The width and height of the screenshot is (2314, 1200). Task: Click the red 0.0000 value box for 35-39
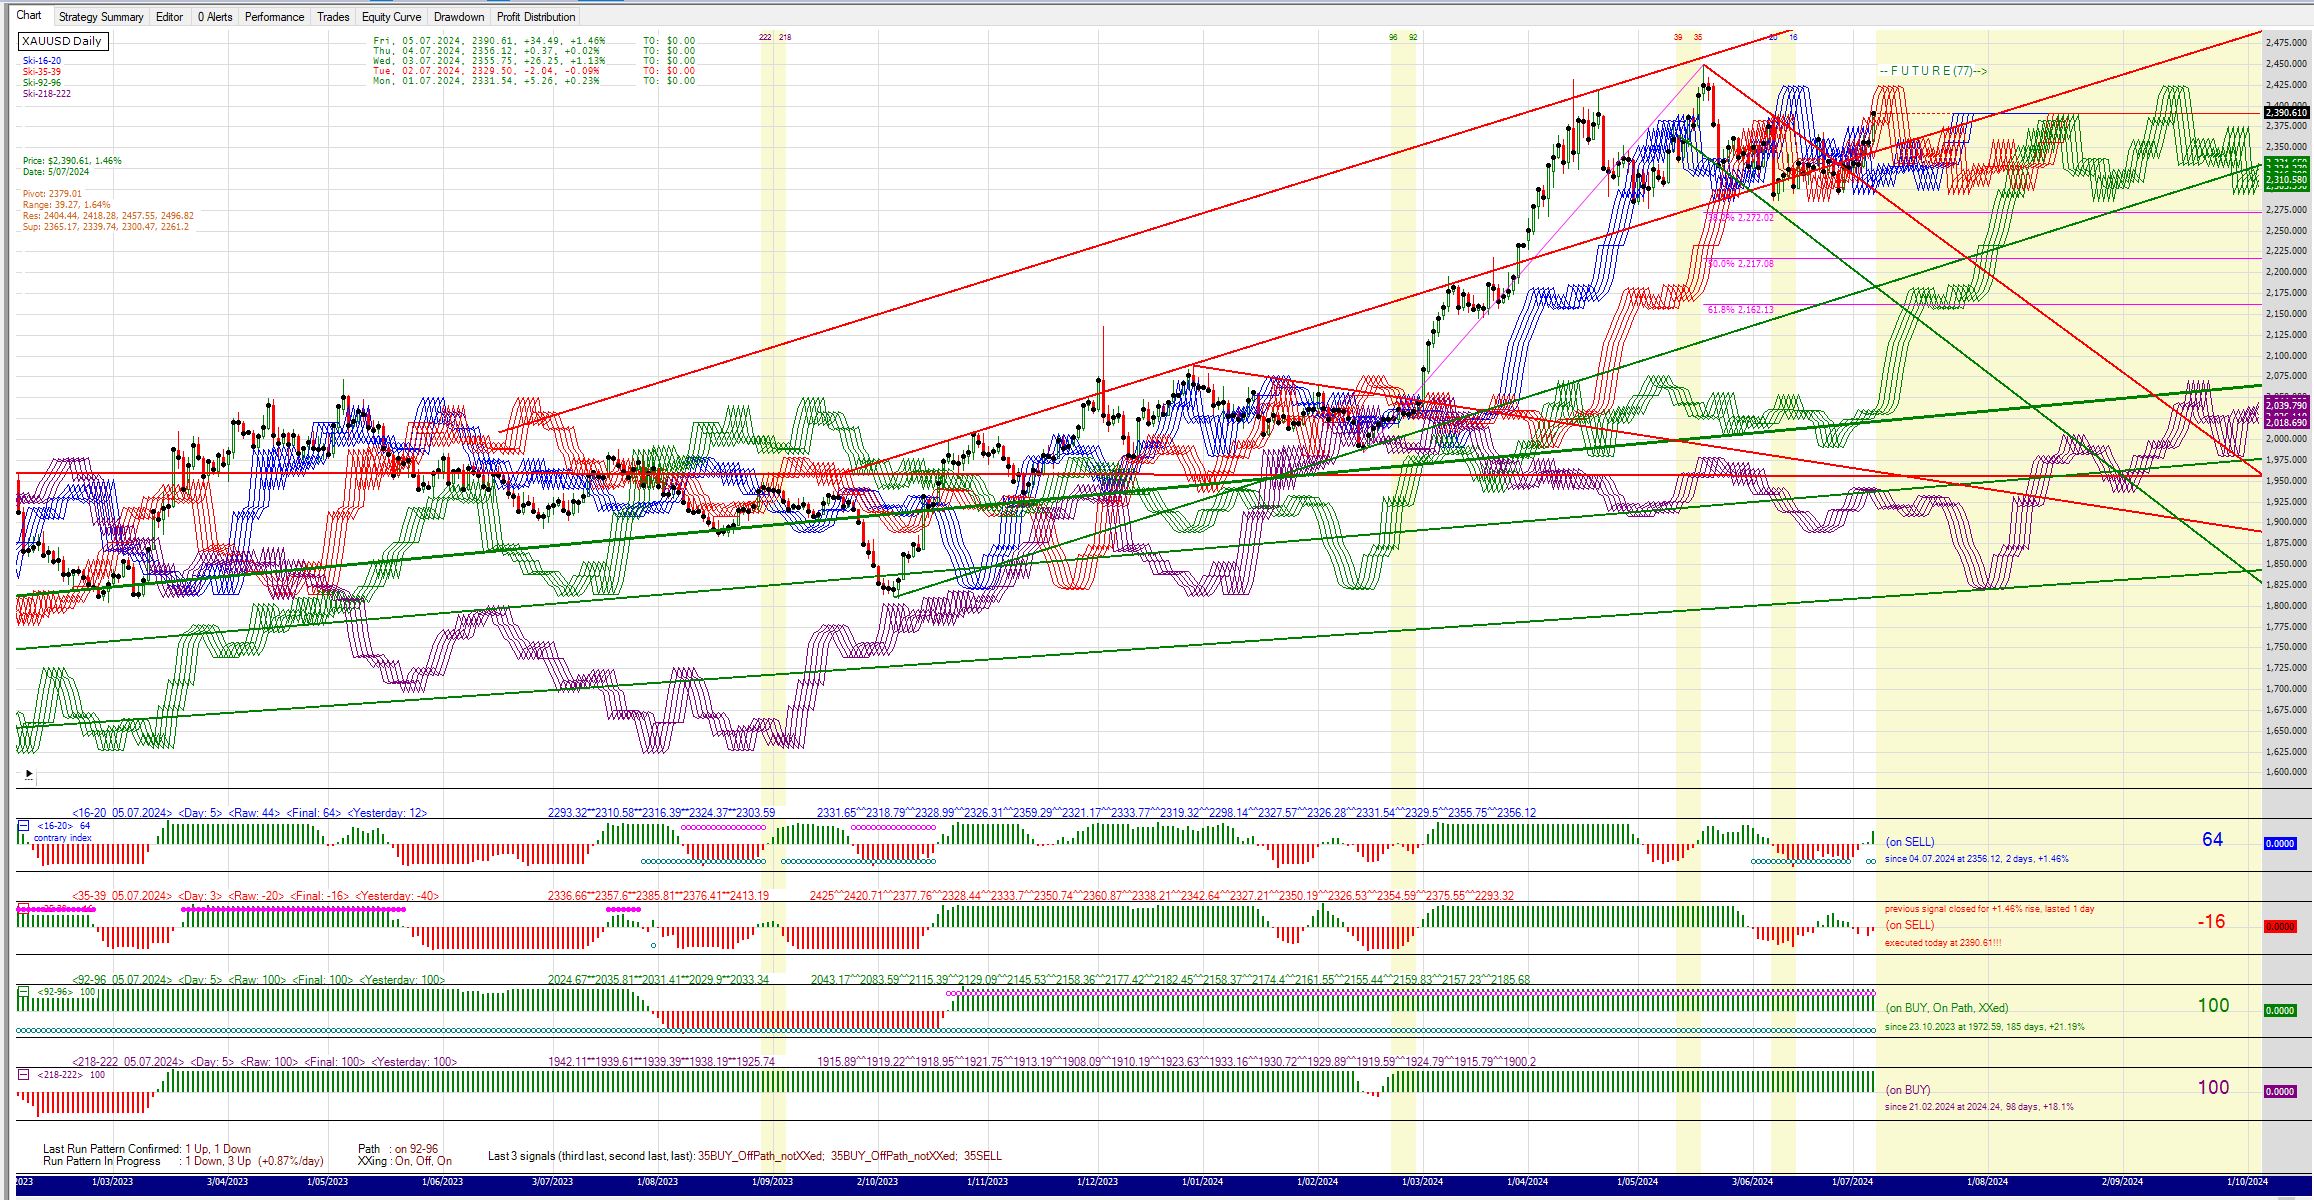tap(2280, 926)
